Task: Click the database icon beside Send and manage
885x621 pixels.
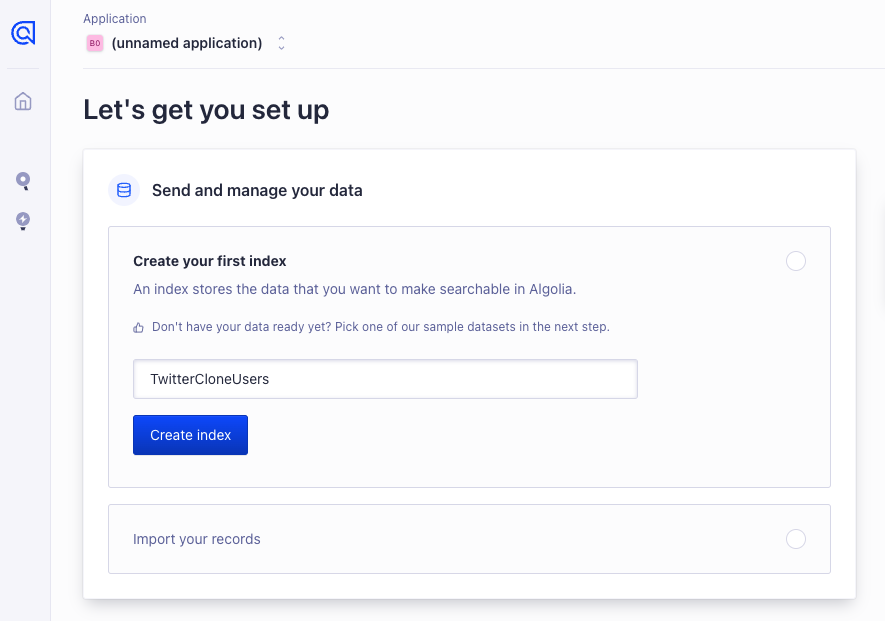Action: 124,190
